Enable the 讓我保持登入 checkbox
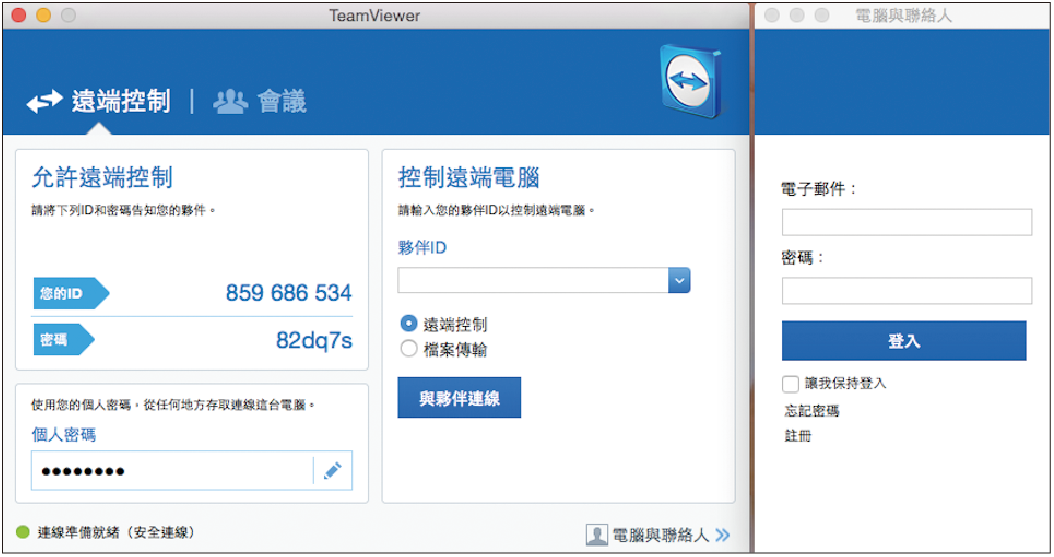 click(790, 384)
